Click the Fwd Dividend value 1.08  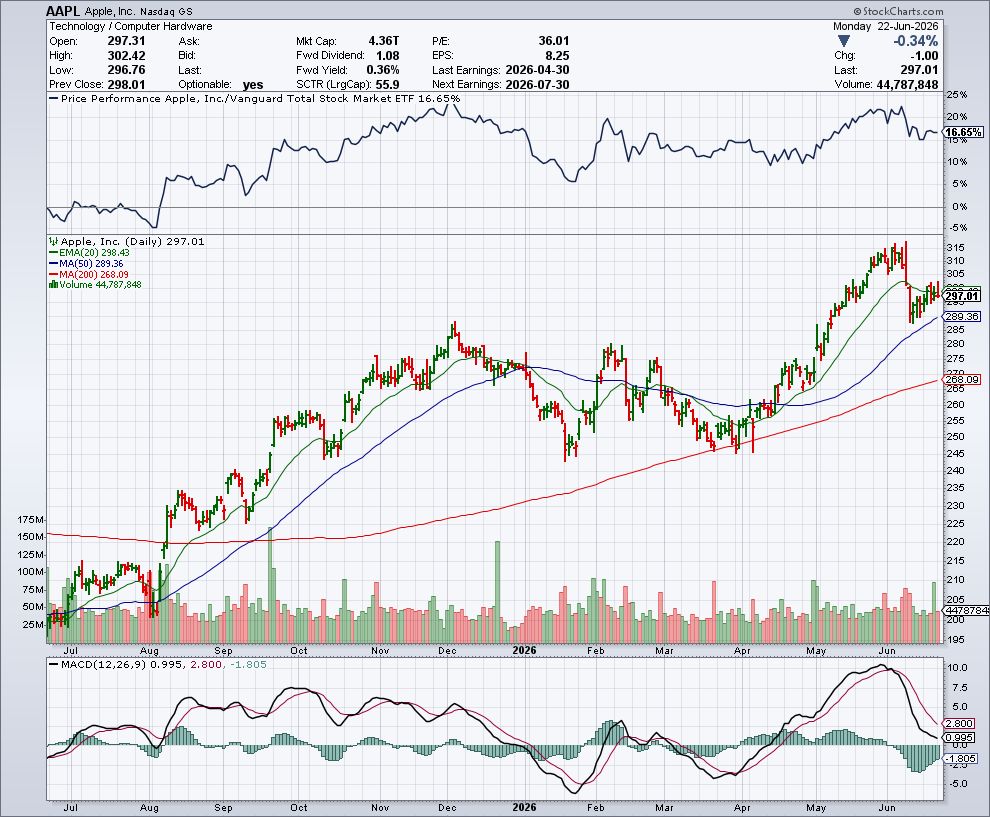pyautogui.click(x=388, y=56)
